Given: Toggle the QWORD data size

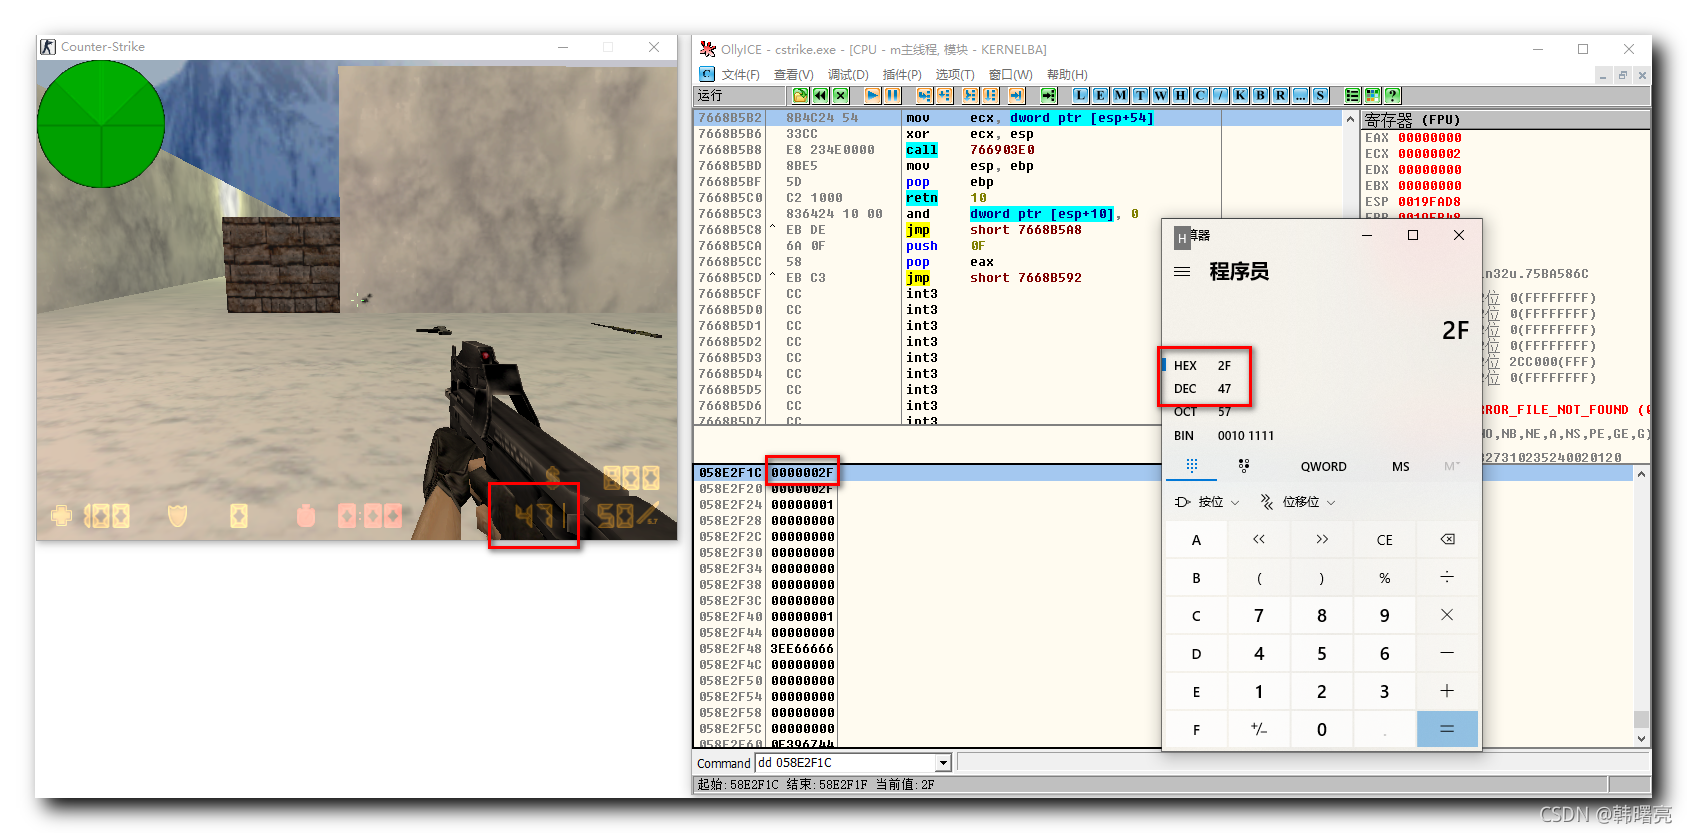Looking at the screenshot, I should coord(1323,467).
